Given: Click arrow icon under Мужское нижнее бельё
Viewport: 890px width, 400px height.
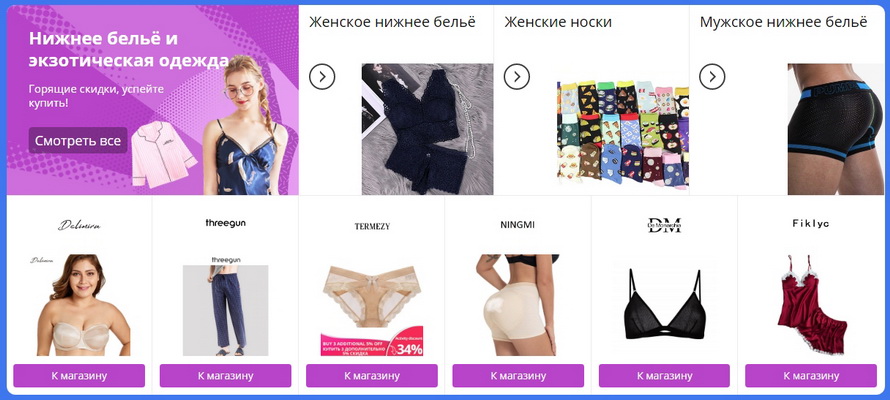Looking at the screenshot, I should (x=712, y=77).
